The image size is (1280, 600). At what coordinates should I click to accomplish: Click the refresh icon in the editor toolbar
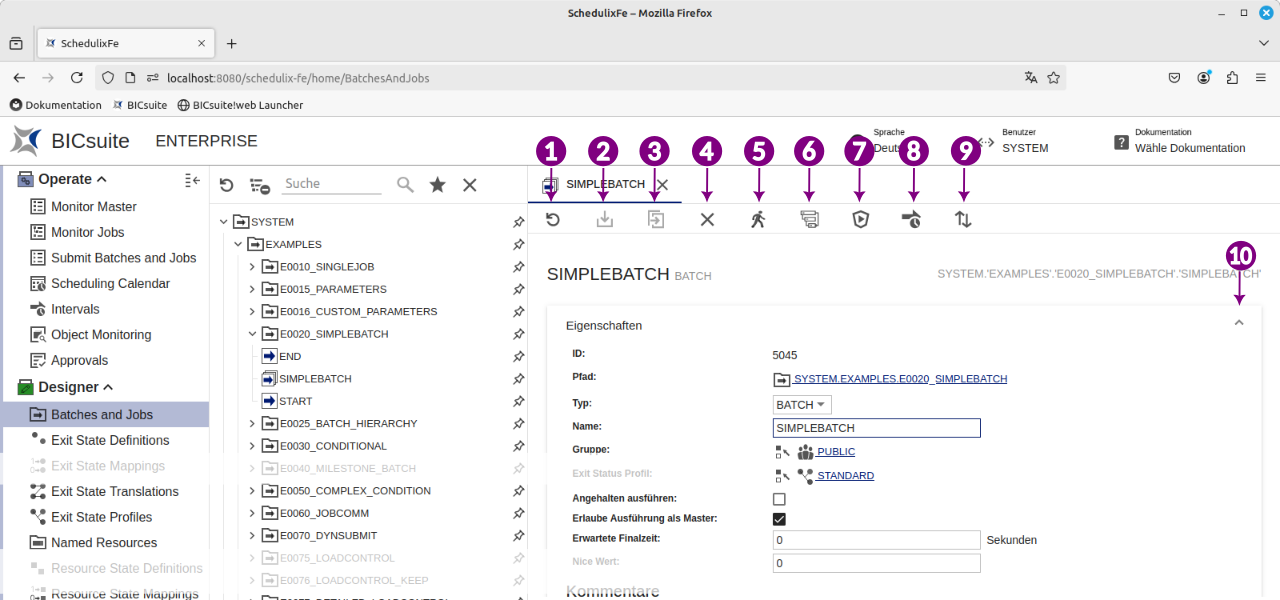(x=552, y=220)
